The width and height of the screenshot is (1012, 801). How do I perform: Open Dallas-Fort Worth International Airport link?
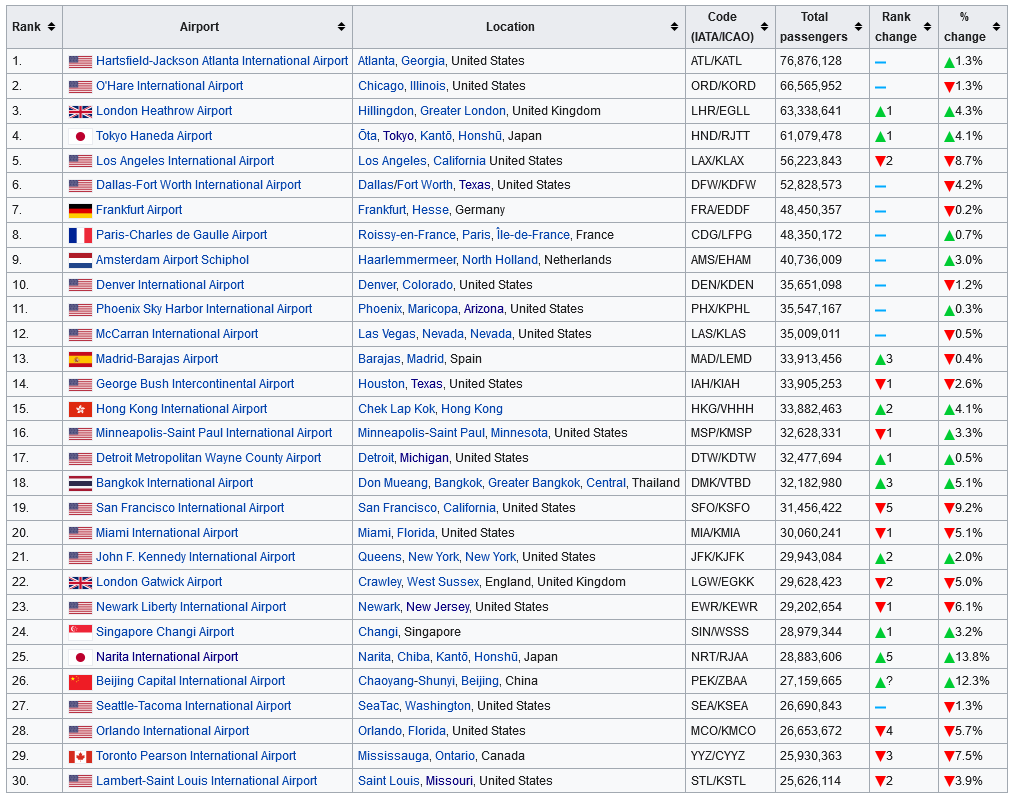coord(199,185)
